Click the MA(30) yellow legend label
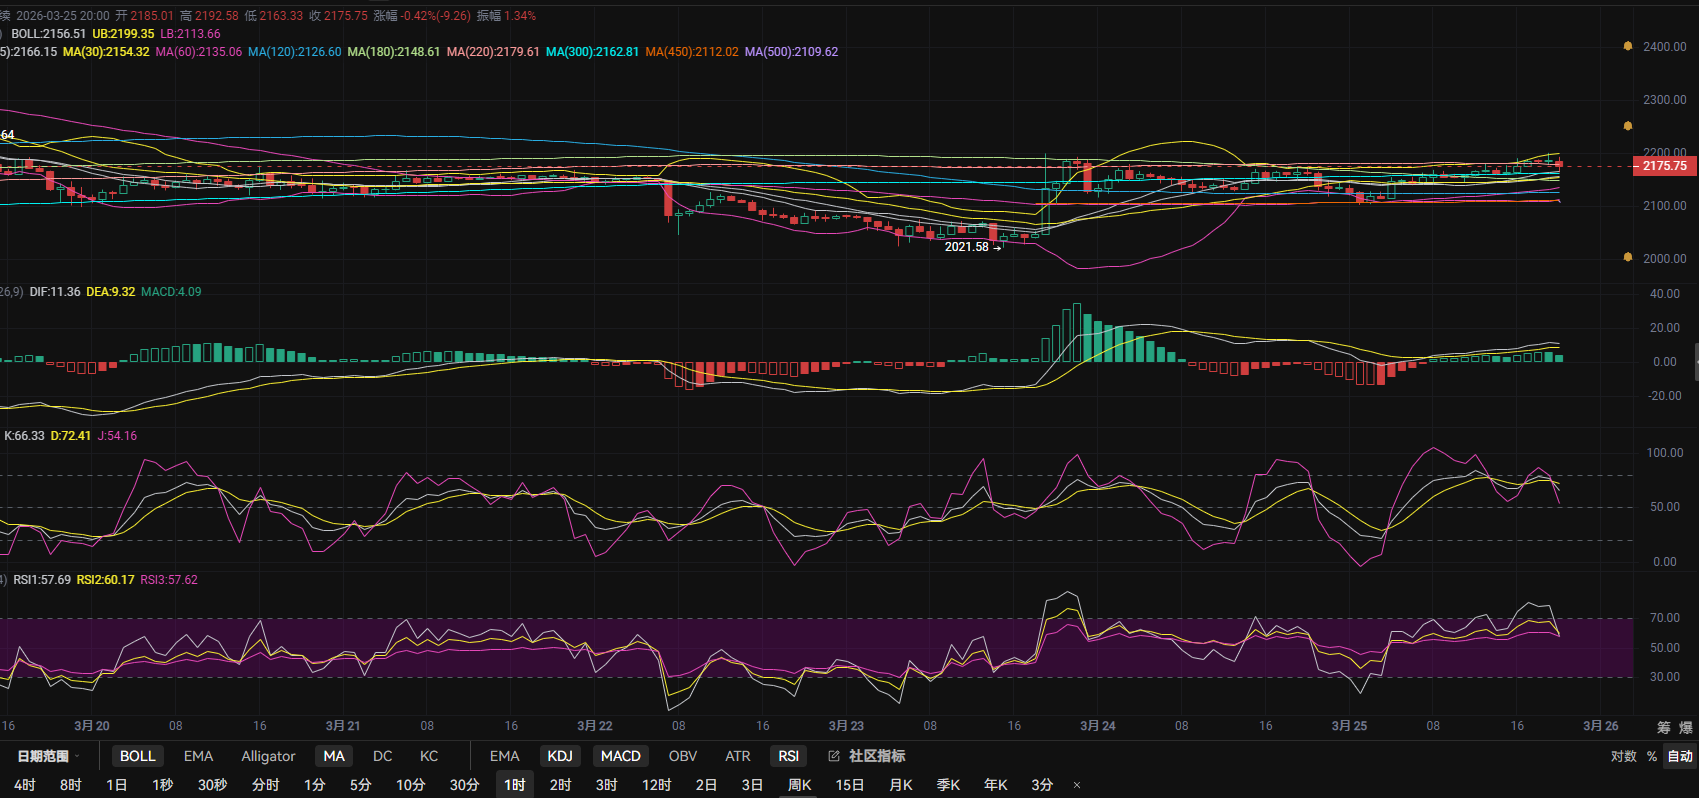The image size is (1699, 798). click(x=106, y=52)
